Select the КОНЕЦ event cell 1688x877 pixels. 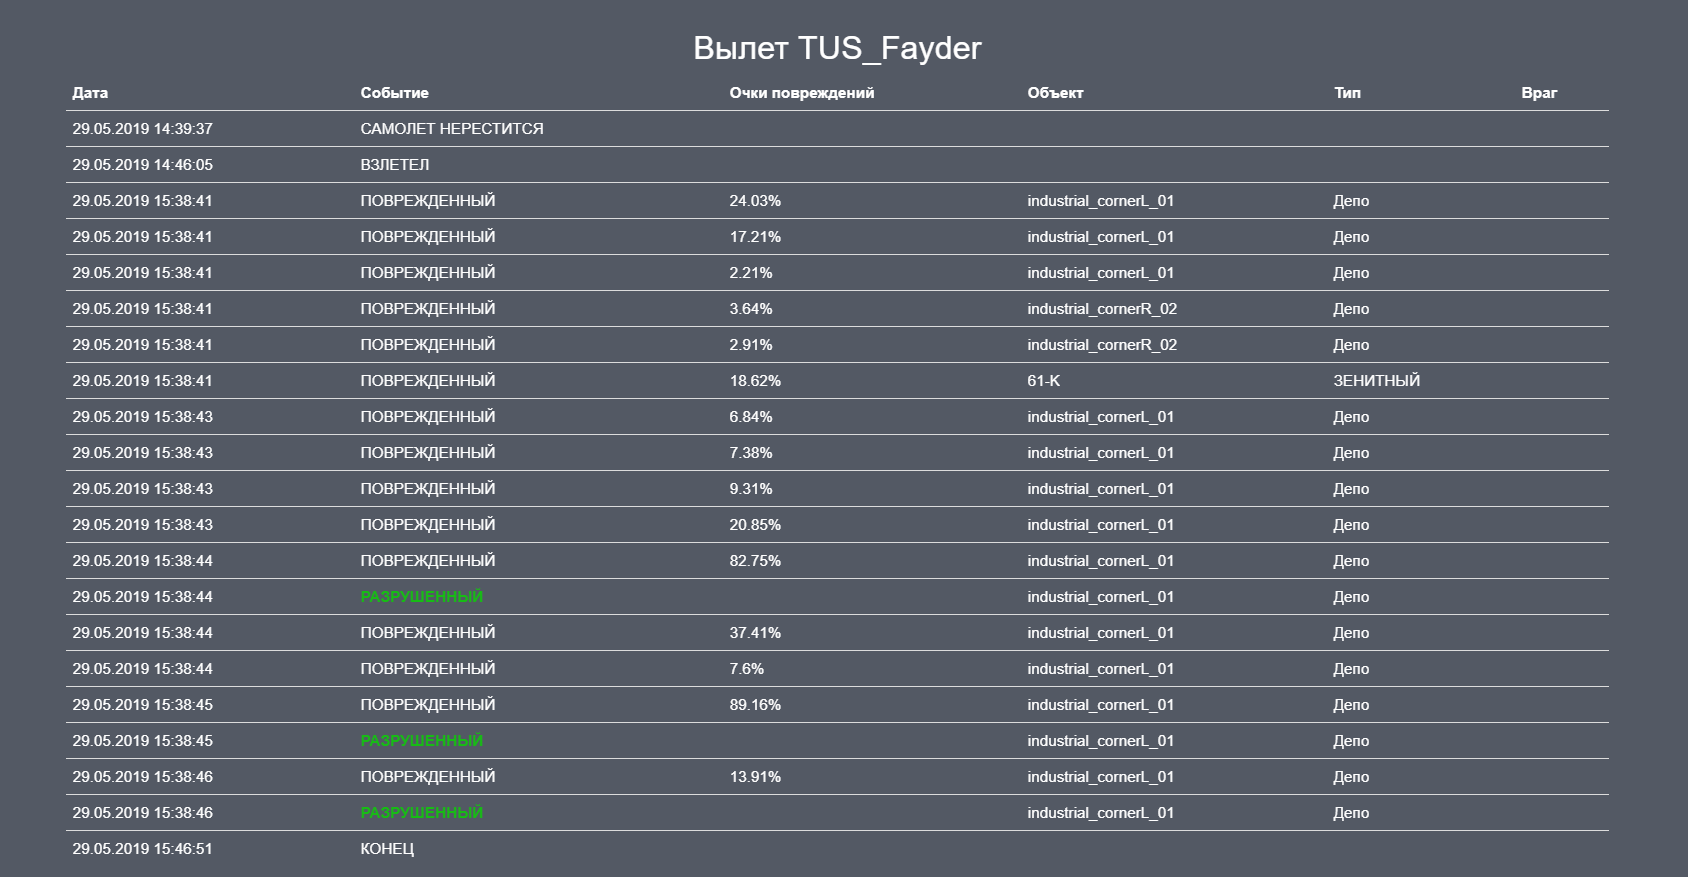click(x=387, y=849)
